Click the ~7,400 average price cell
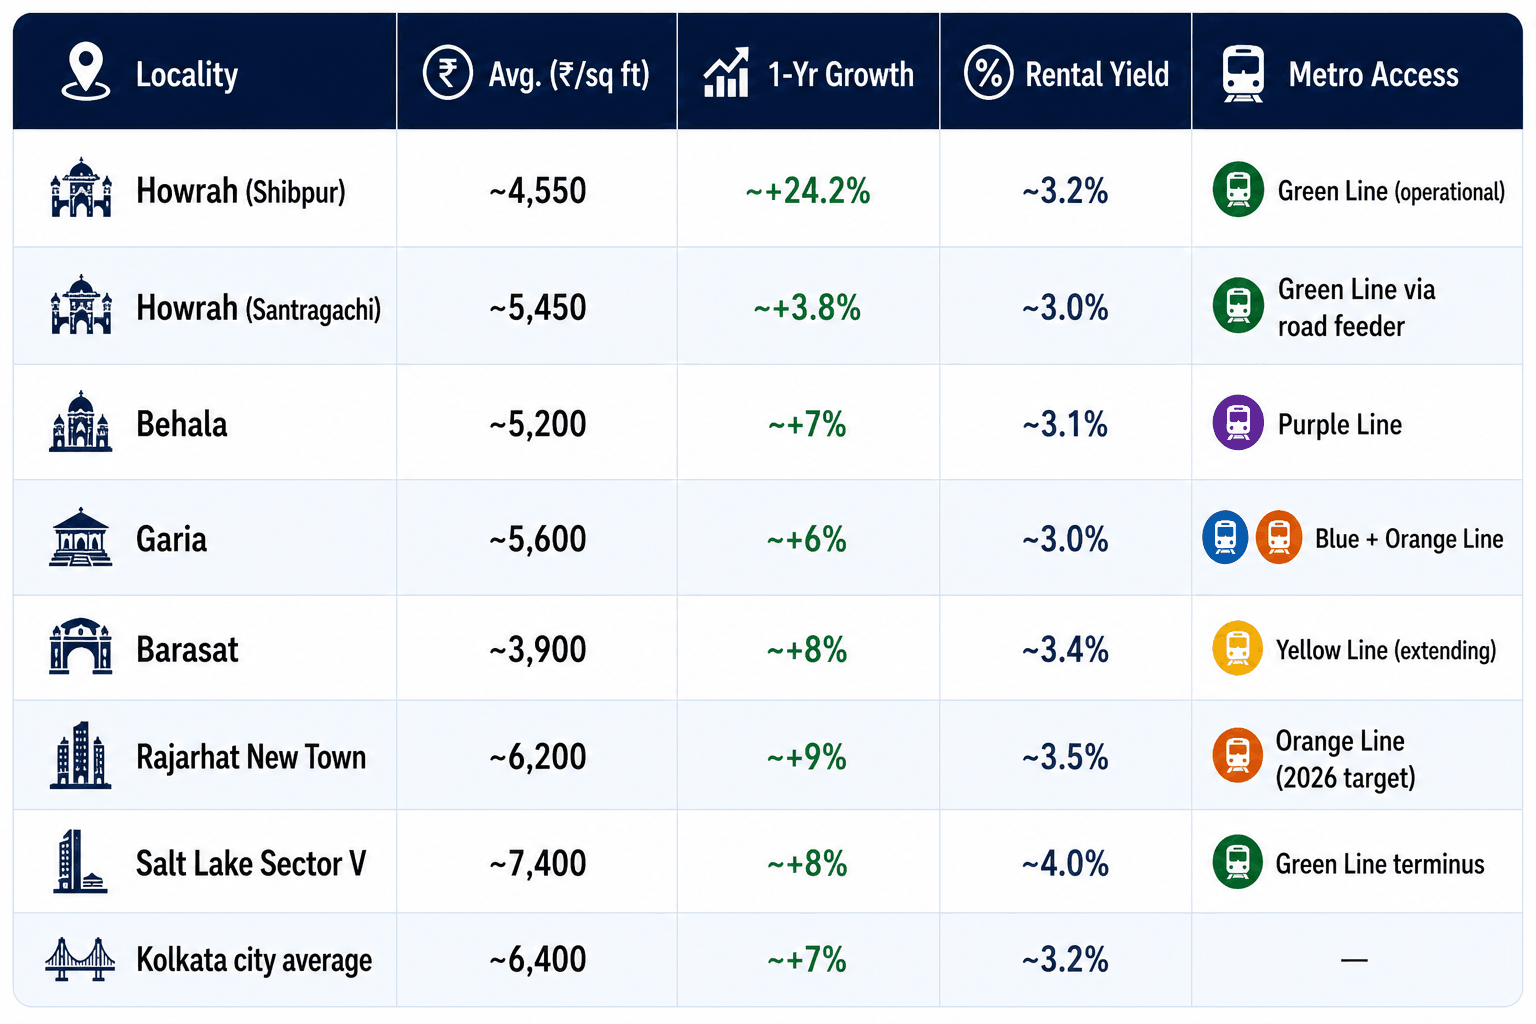Viewport: 1536px width, 1024px height. pos(538,863)
